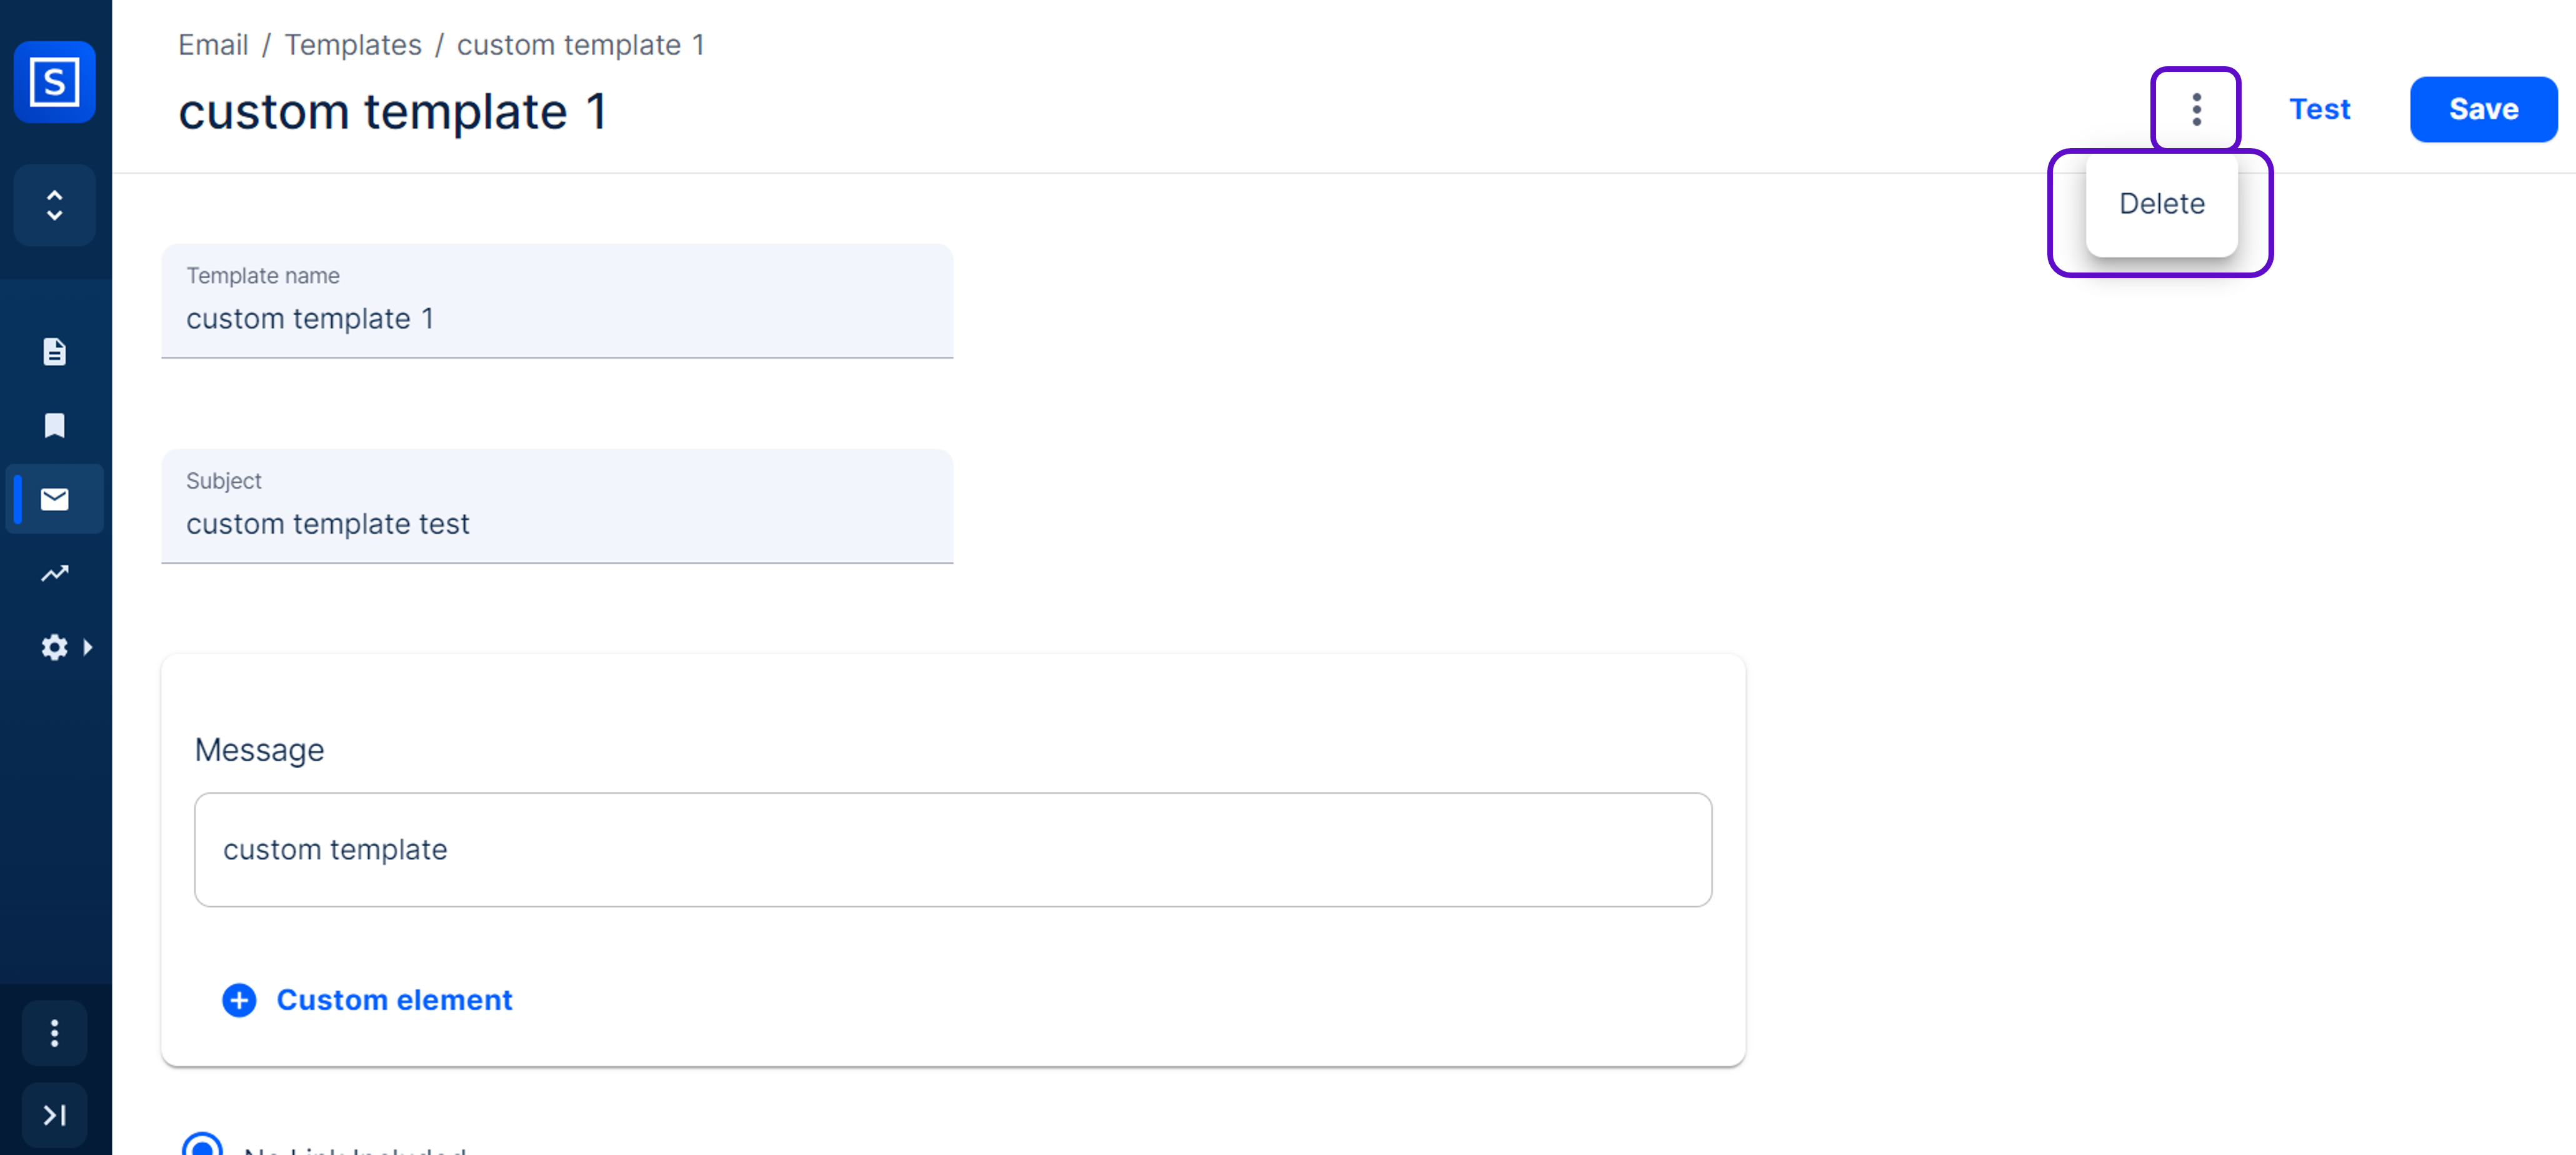Image resolution: width=2576 pixels, height=1155 pixels.
Task: Save the template
Action: 2483,109
